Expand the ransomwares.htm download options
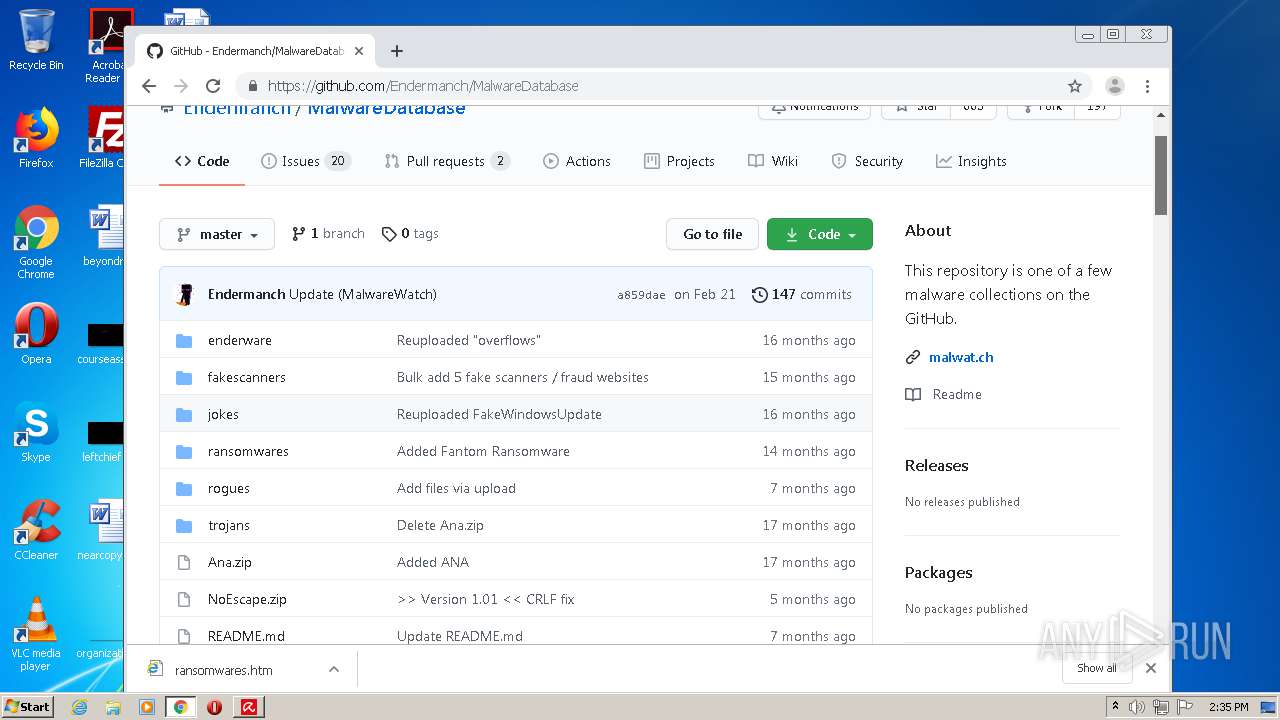This screenshot has height=720, width=1280. click(334, 670)
